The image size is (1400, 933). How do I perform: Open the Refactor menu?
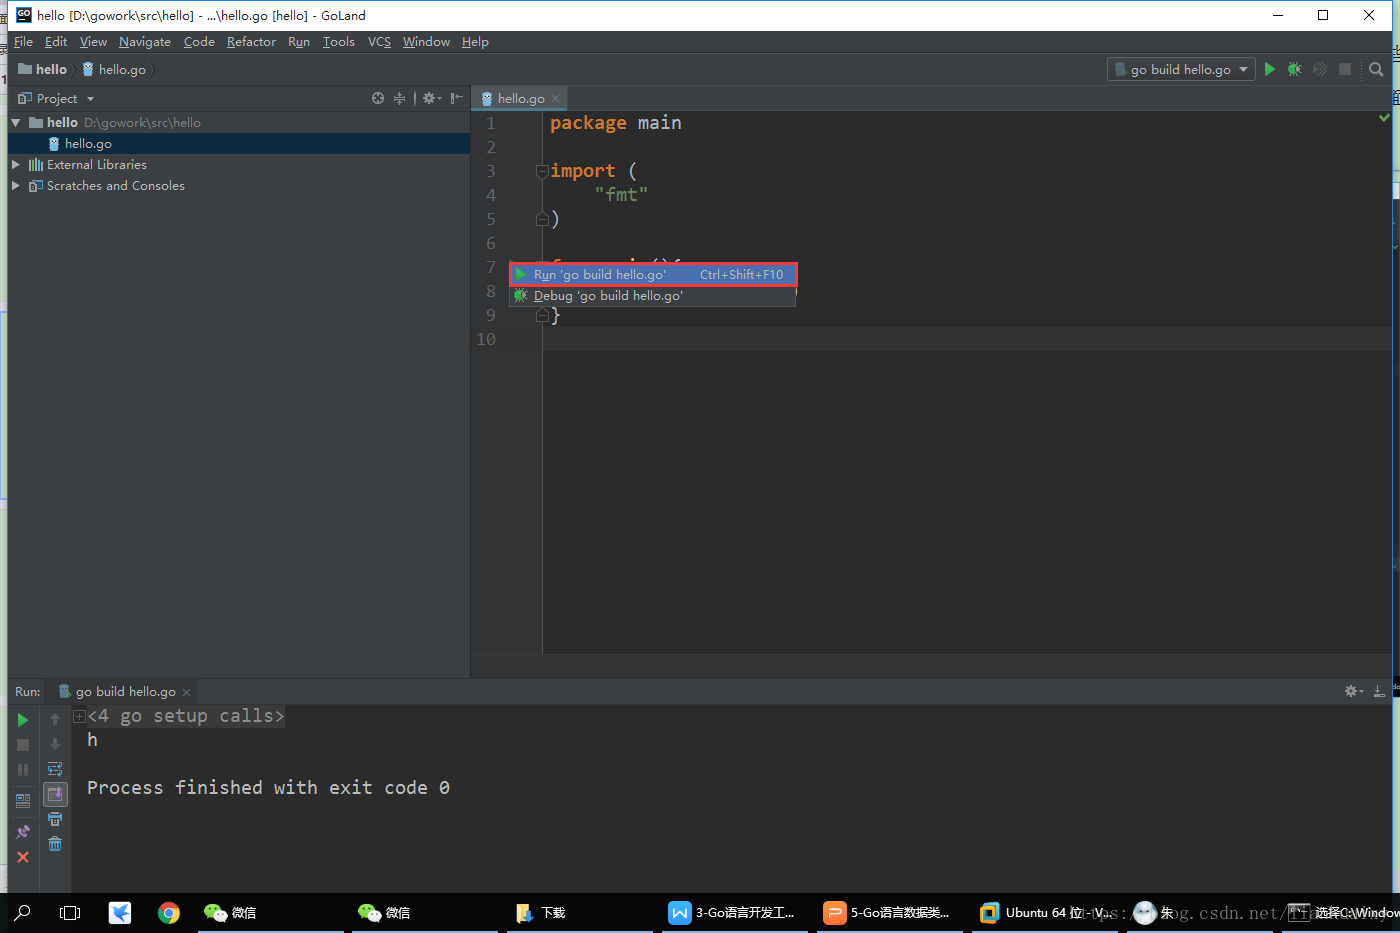coord(251,41)
